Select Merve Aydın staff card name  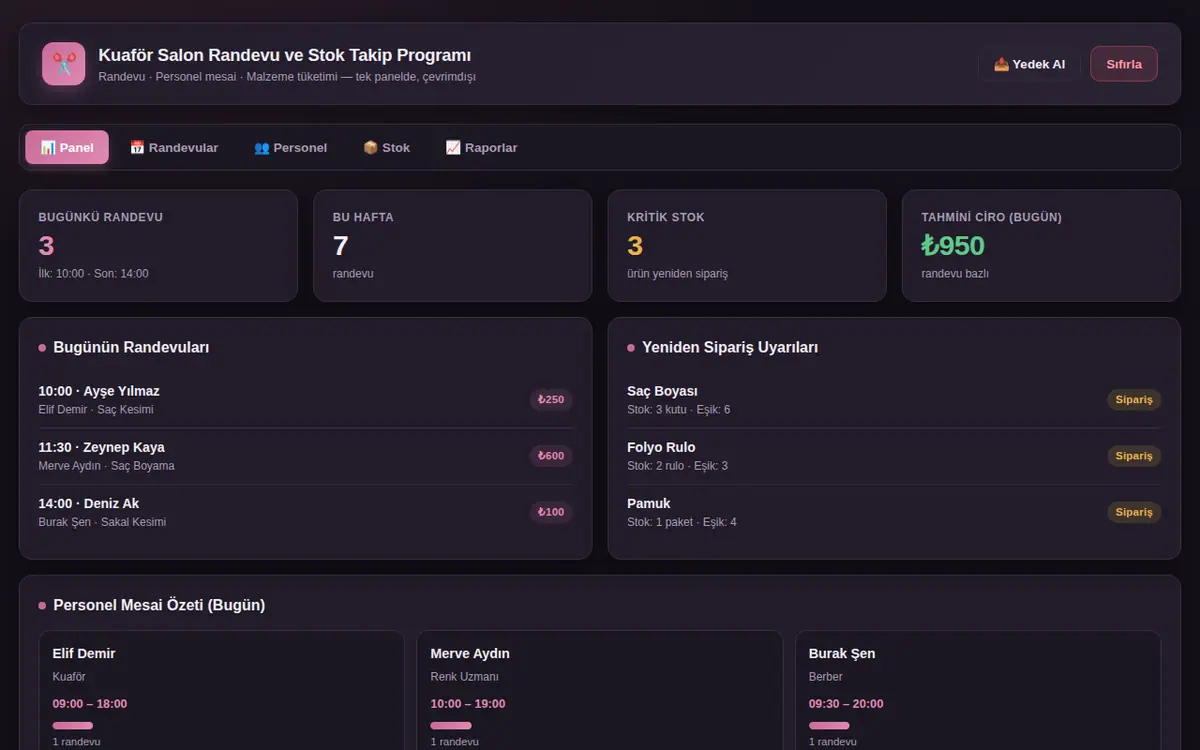click(x=470, y=654)
